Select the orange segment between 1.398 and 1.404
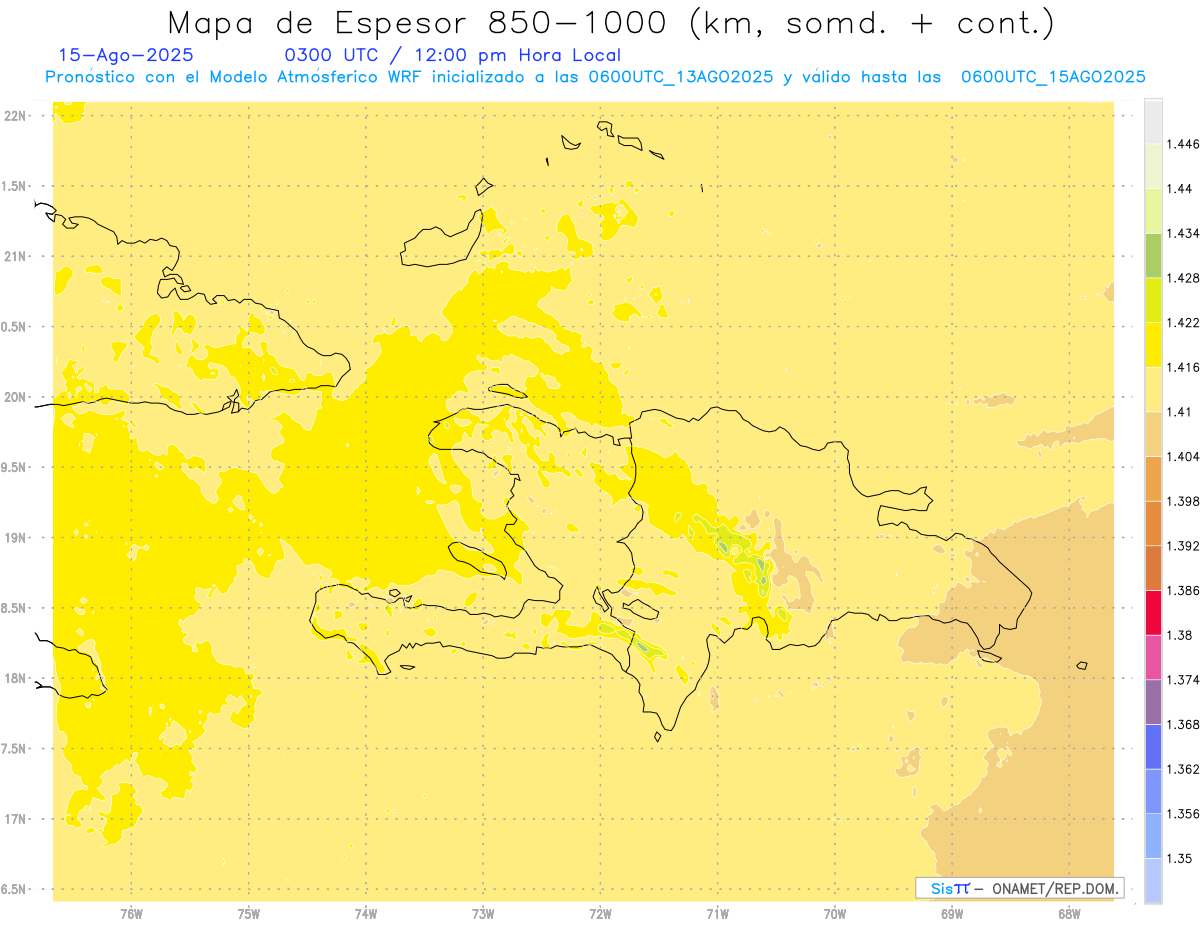This screenshot has width=1200, height=927. coord(1153,479)
